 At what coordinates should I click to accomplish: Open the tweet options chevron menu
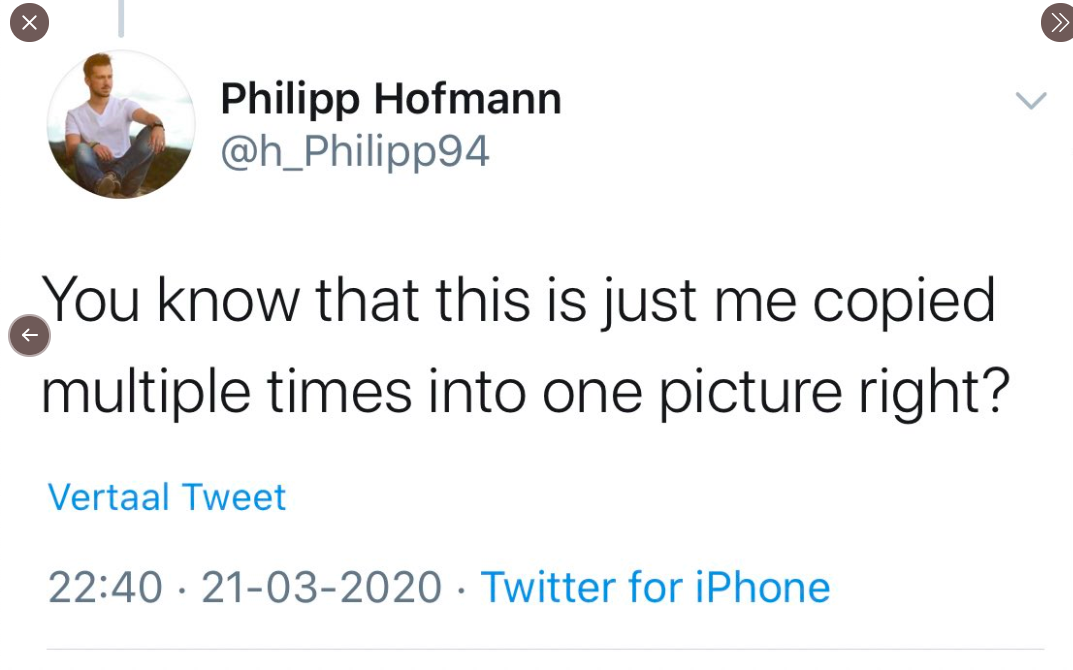click(x=1030, y=100)
